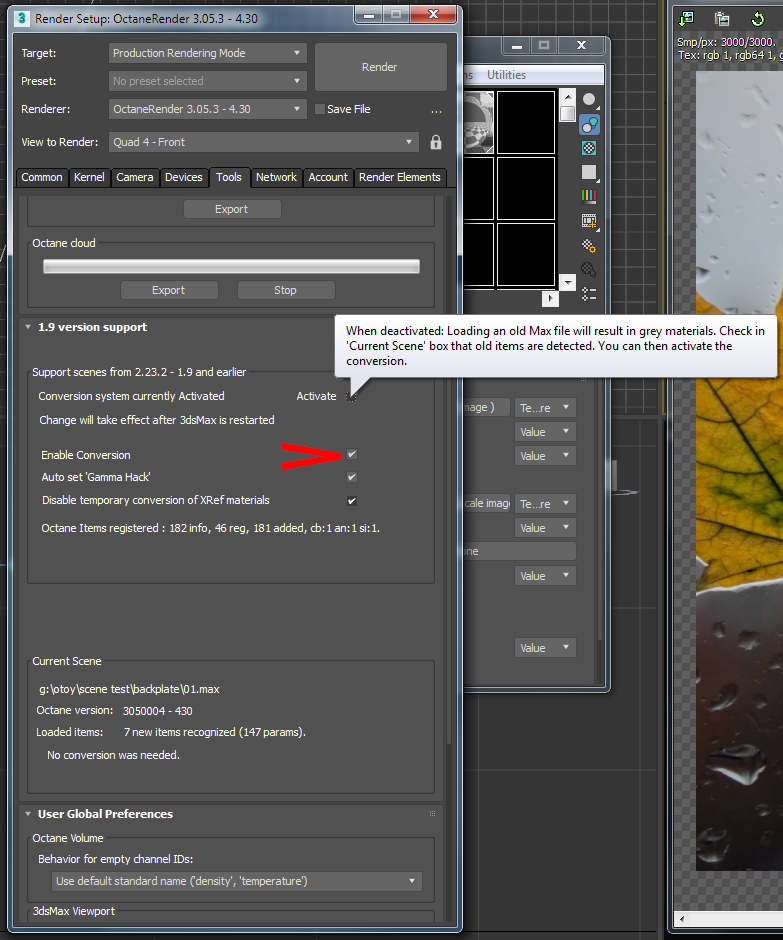The height and width of the screenshot is (940, 783).
Task: Click left scroll arrow in render viewport
Action: click(x=681, y=918)
